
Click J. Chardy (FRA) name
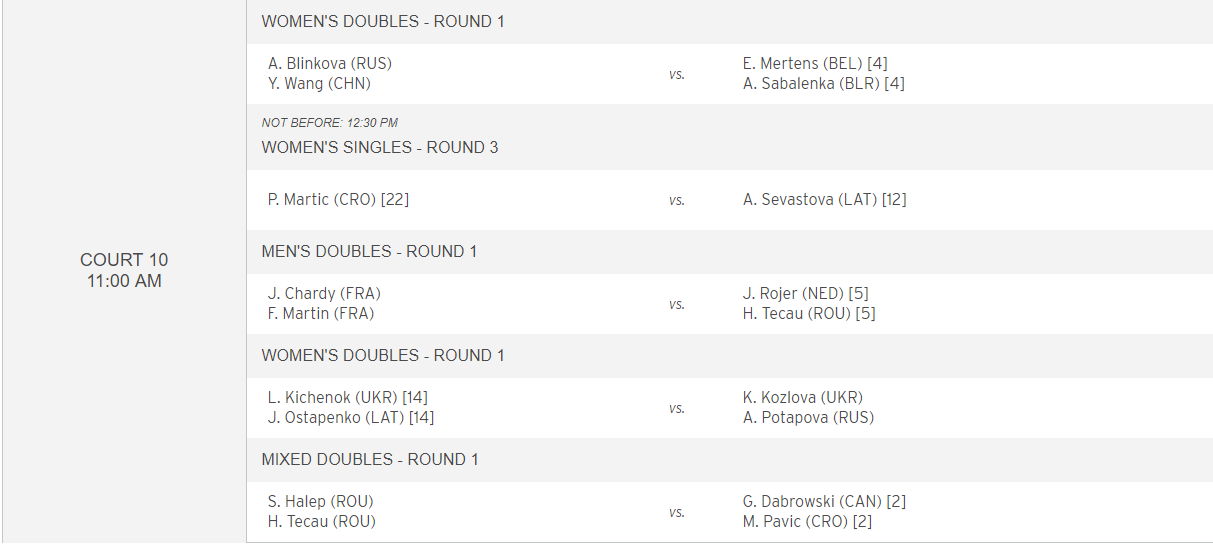coord(324,293)
